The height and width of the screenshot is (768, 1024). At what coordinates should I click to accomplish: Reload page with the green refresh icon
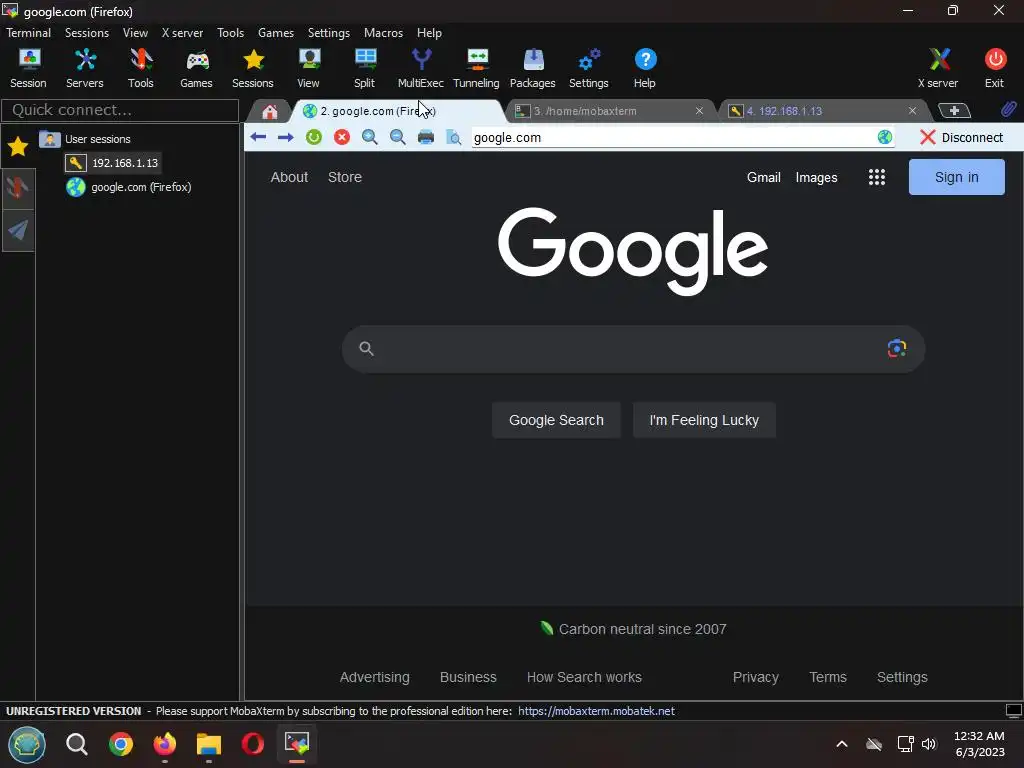(x=314, y=137)
